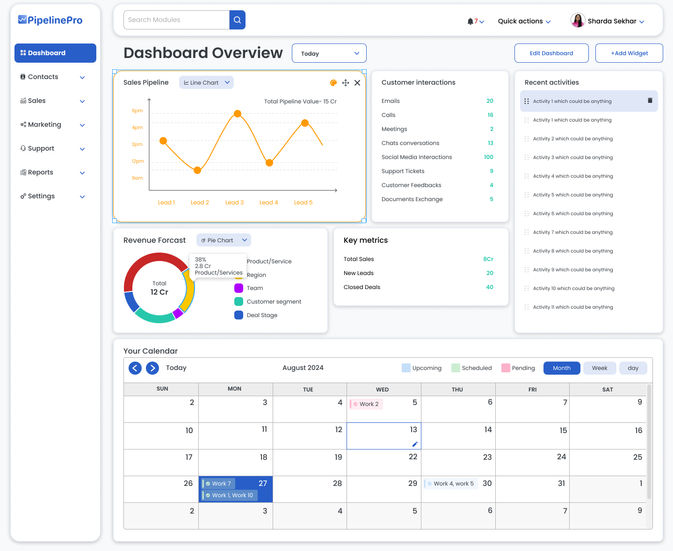Click the Total Sales metric row

(x=418, y=259)
